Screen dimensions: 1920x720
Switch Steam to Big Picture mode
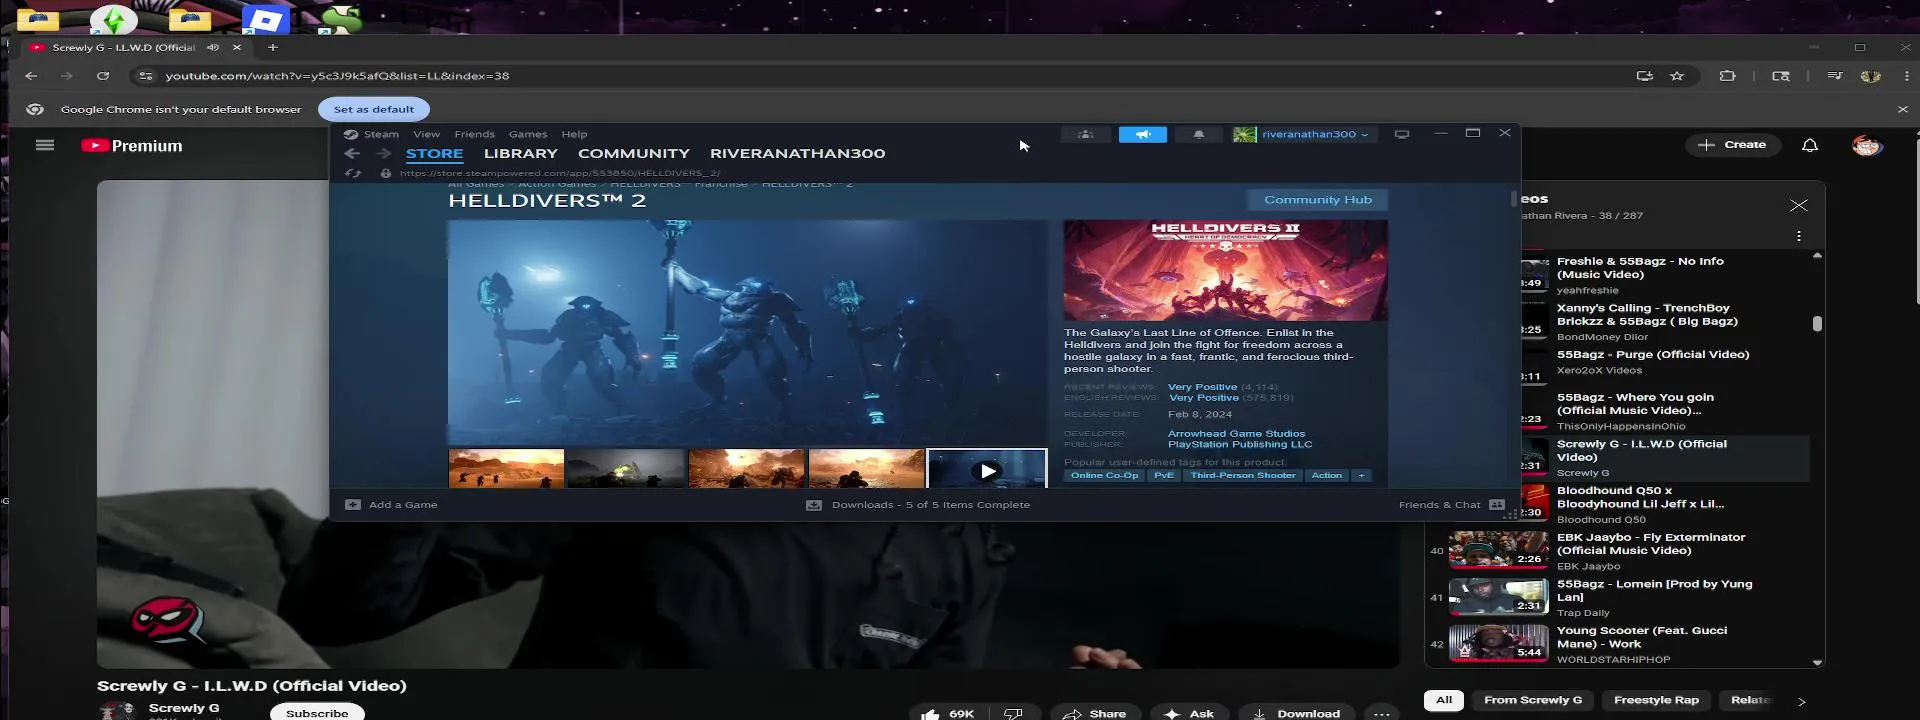click(1402, 134)
